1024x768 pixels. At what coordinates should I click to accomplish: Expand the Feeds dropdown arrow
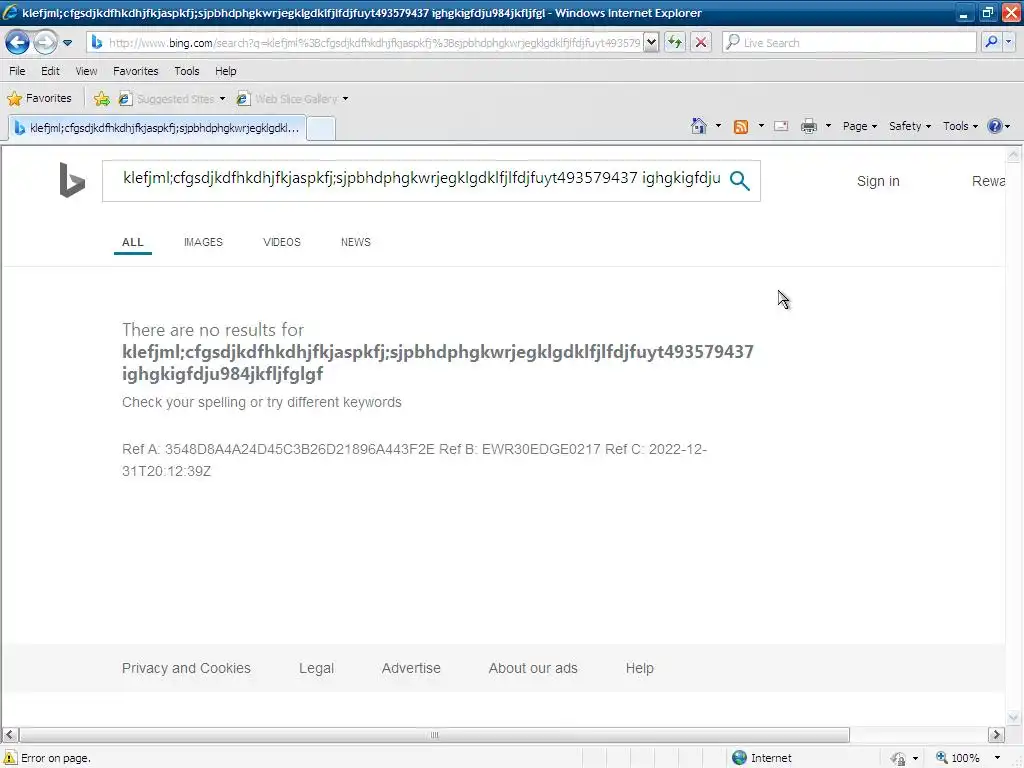tap(761, 126)
